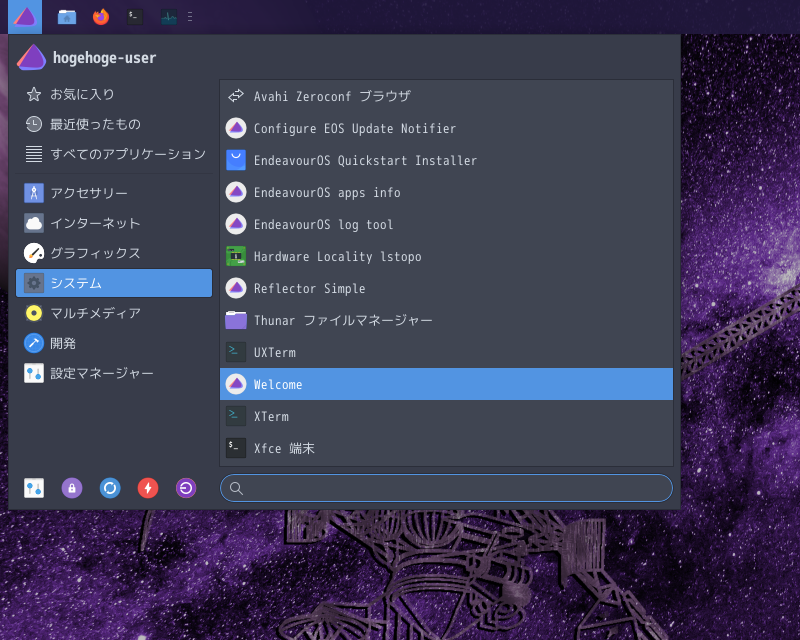Open Settings Manager icon at menu bottom
Image resolution: width=800 pixels, height=640 pixels.
[x=34, y=488]
